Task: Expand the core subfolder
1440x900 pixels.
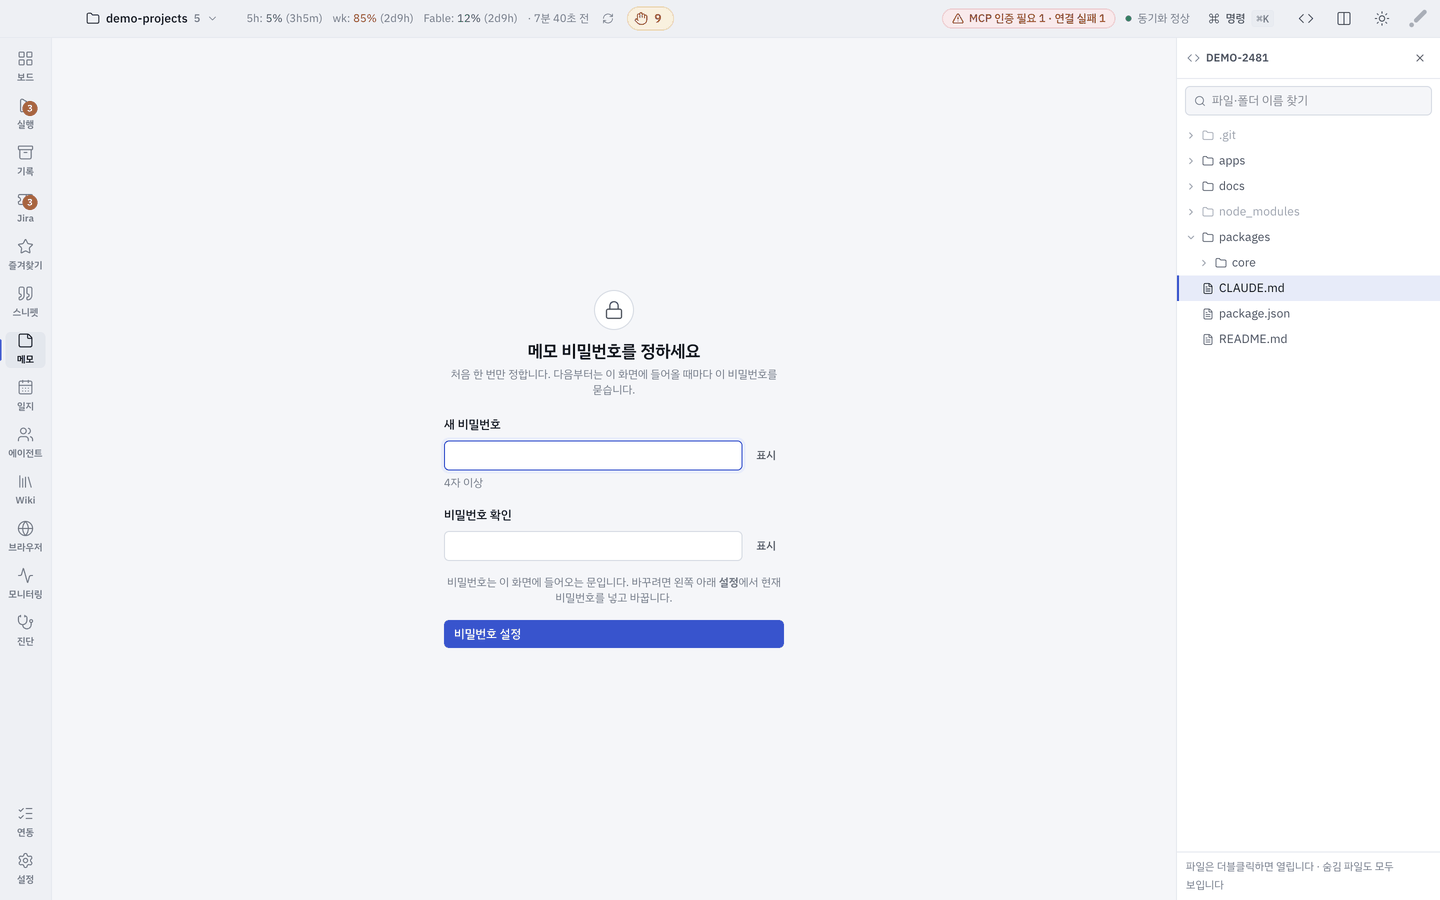Action: coord(1203,263)
